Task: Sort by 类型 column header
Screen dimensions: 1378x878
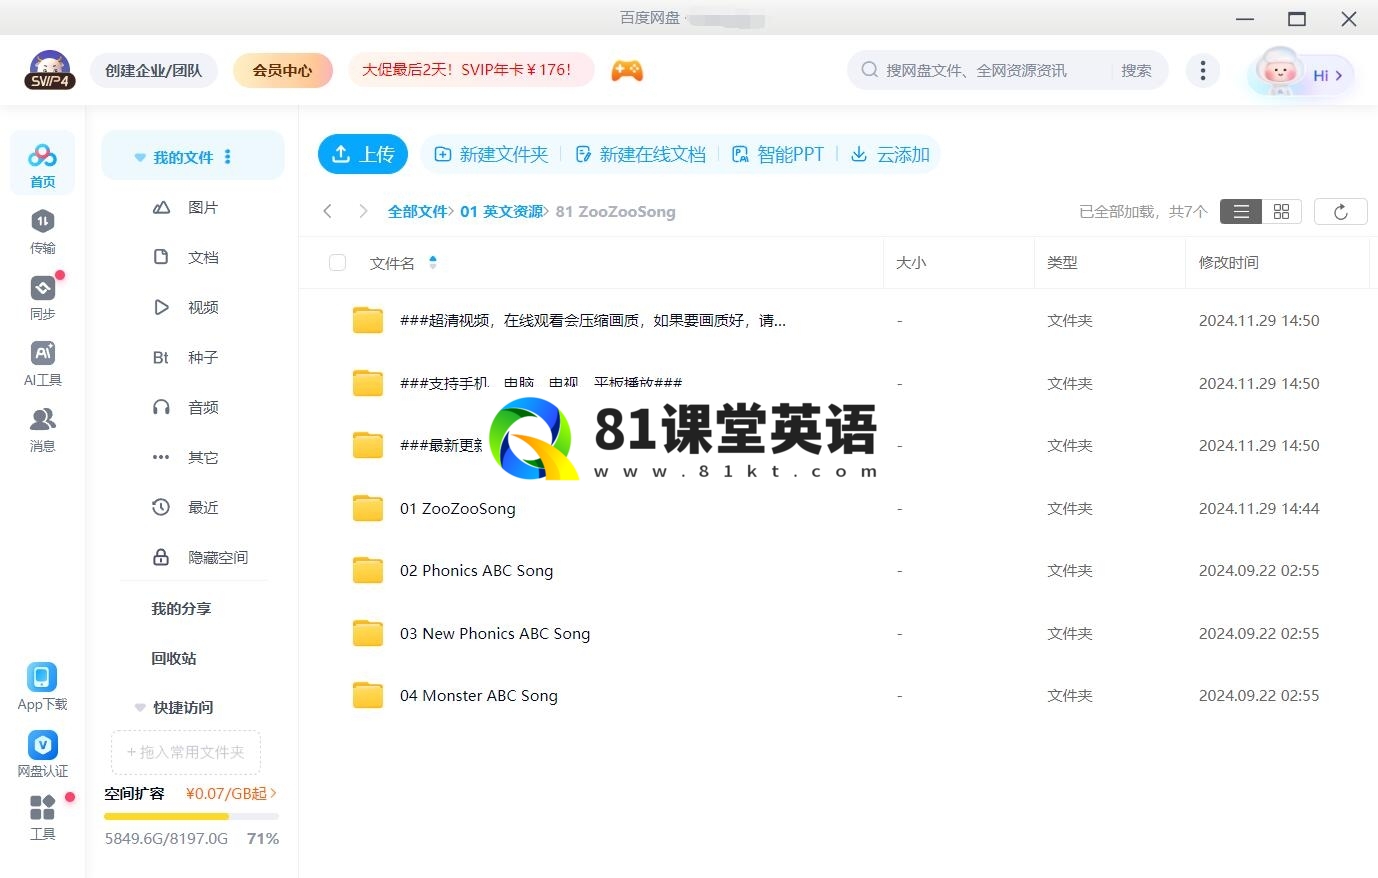Action: click(x=1062, y=262)
